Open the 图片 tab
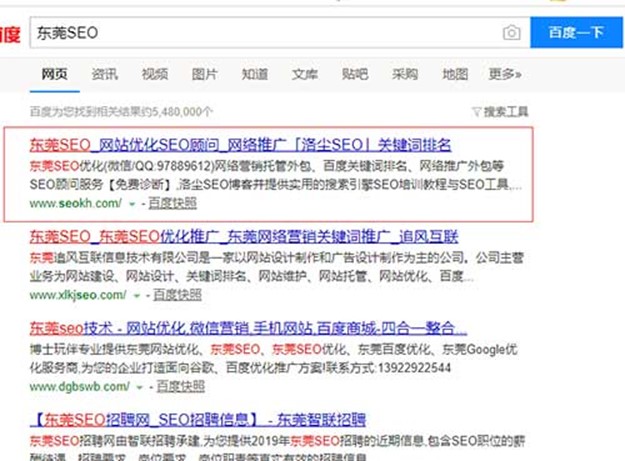The image size is (625, 461). pyautogui.click(x=205, y=74)
